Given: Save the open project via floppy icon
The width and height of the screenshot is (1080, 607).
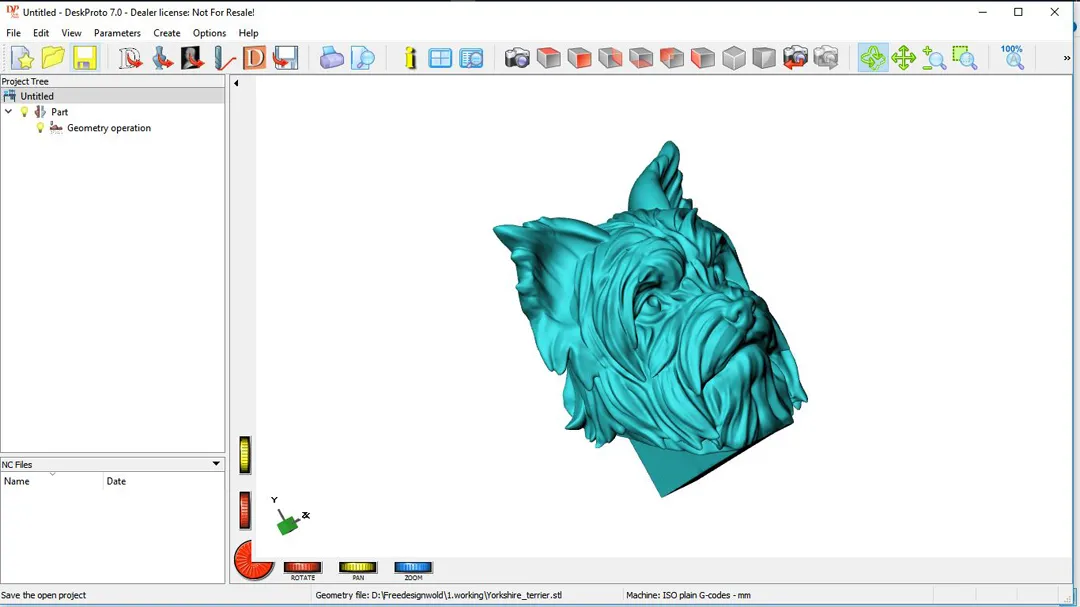Looking at the screenshot, I should coord(85,58).
